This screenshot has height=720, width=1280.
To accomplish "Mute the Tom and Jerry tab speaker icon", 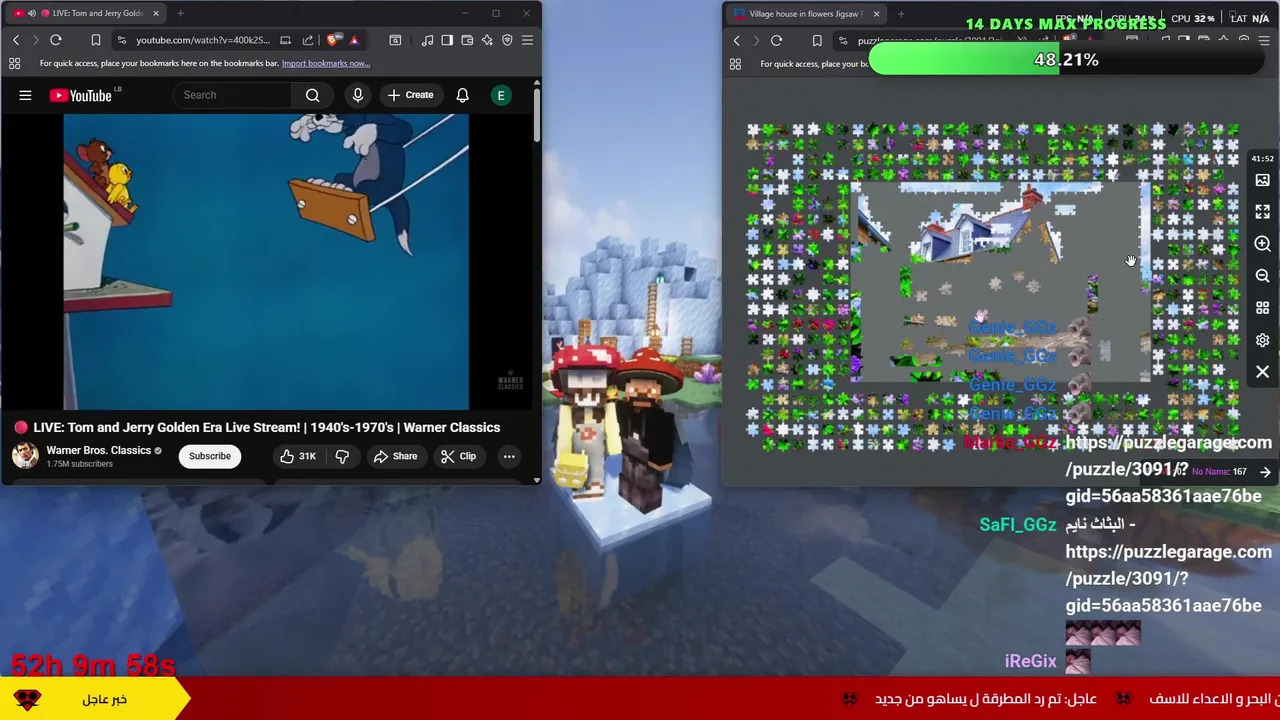I will (31, 13).
